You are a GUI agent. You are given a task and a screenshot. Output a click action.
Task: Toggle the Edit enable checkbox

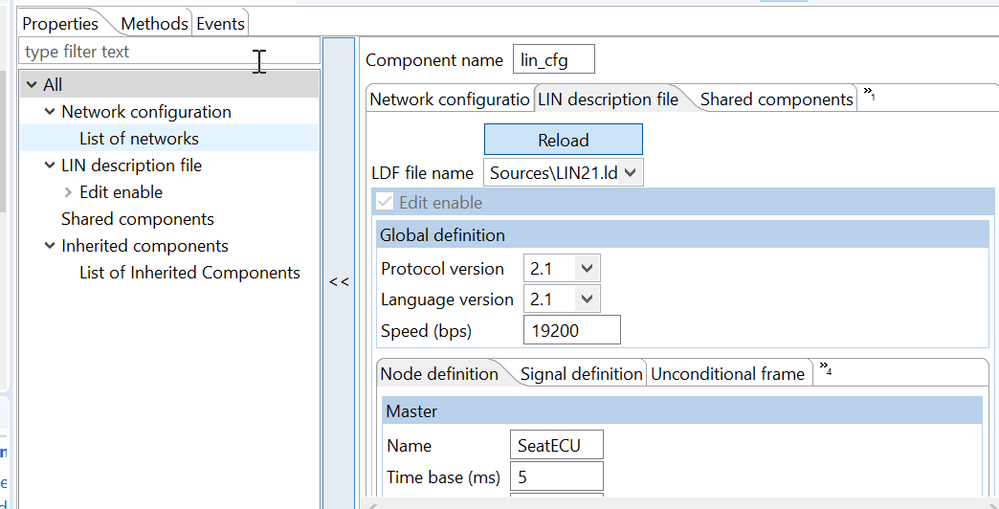[385, 202]
